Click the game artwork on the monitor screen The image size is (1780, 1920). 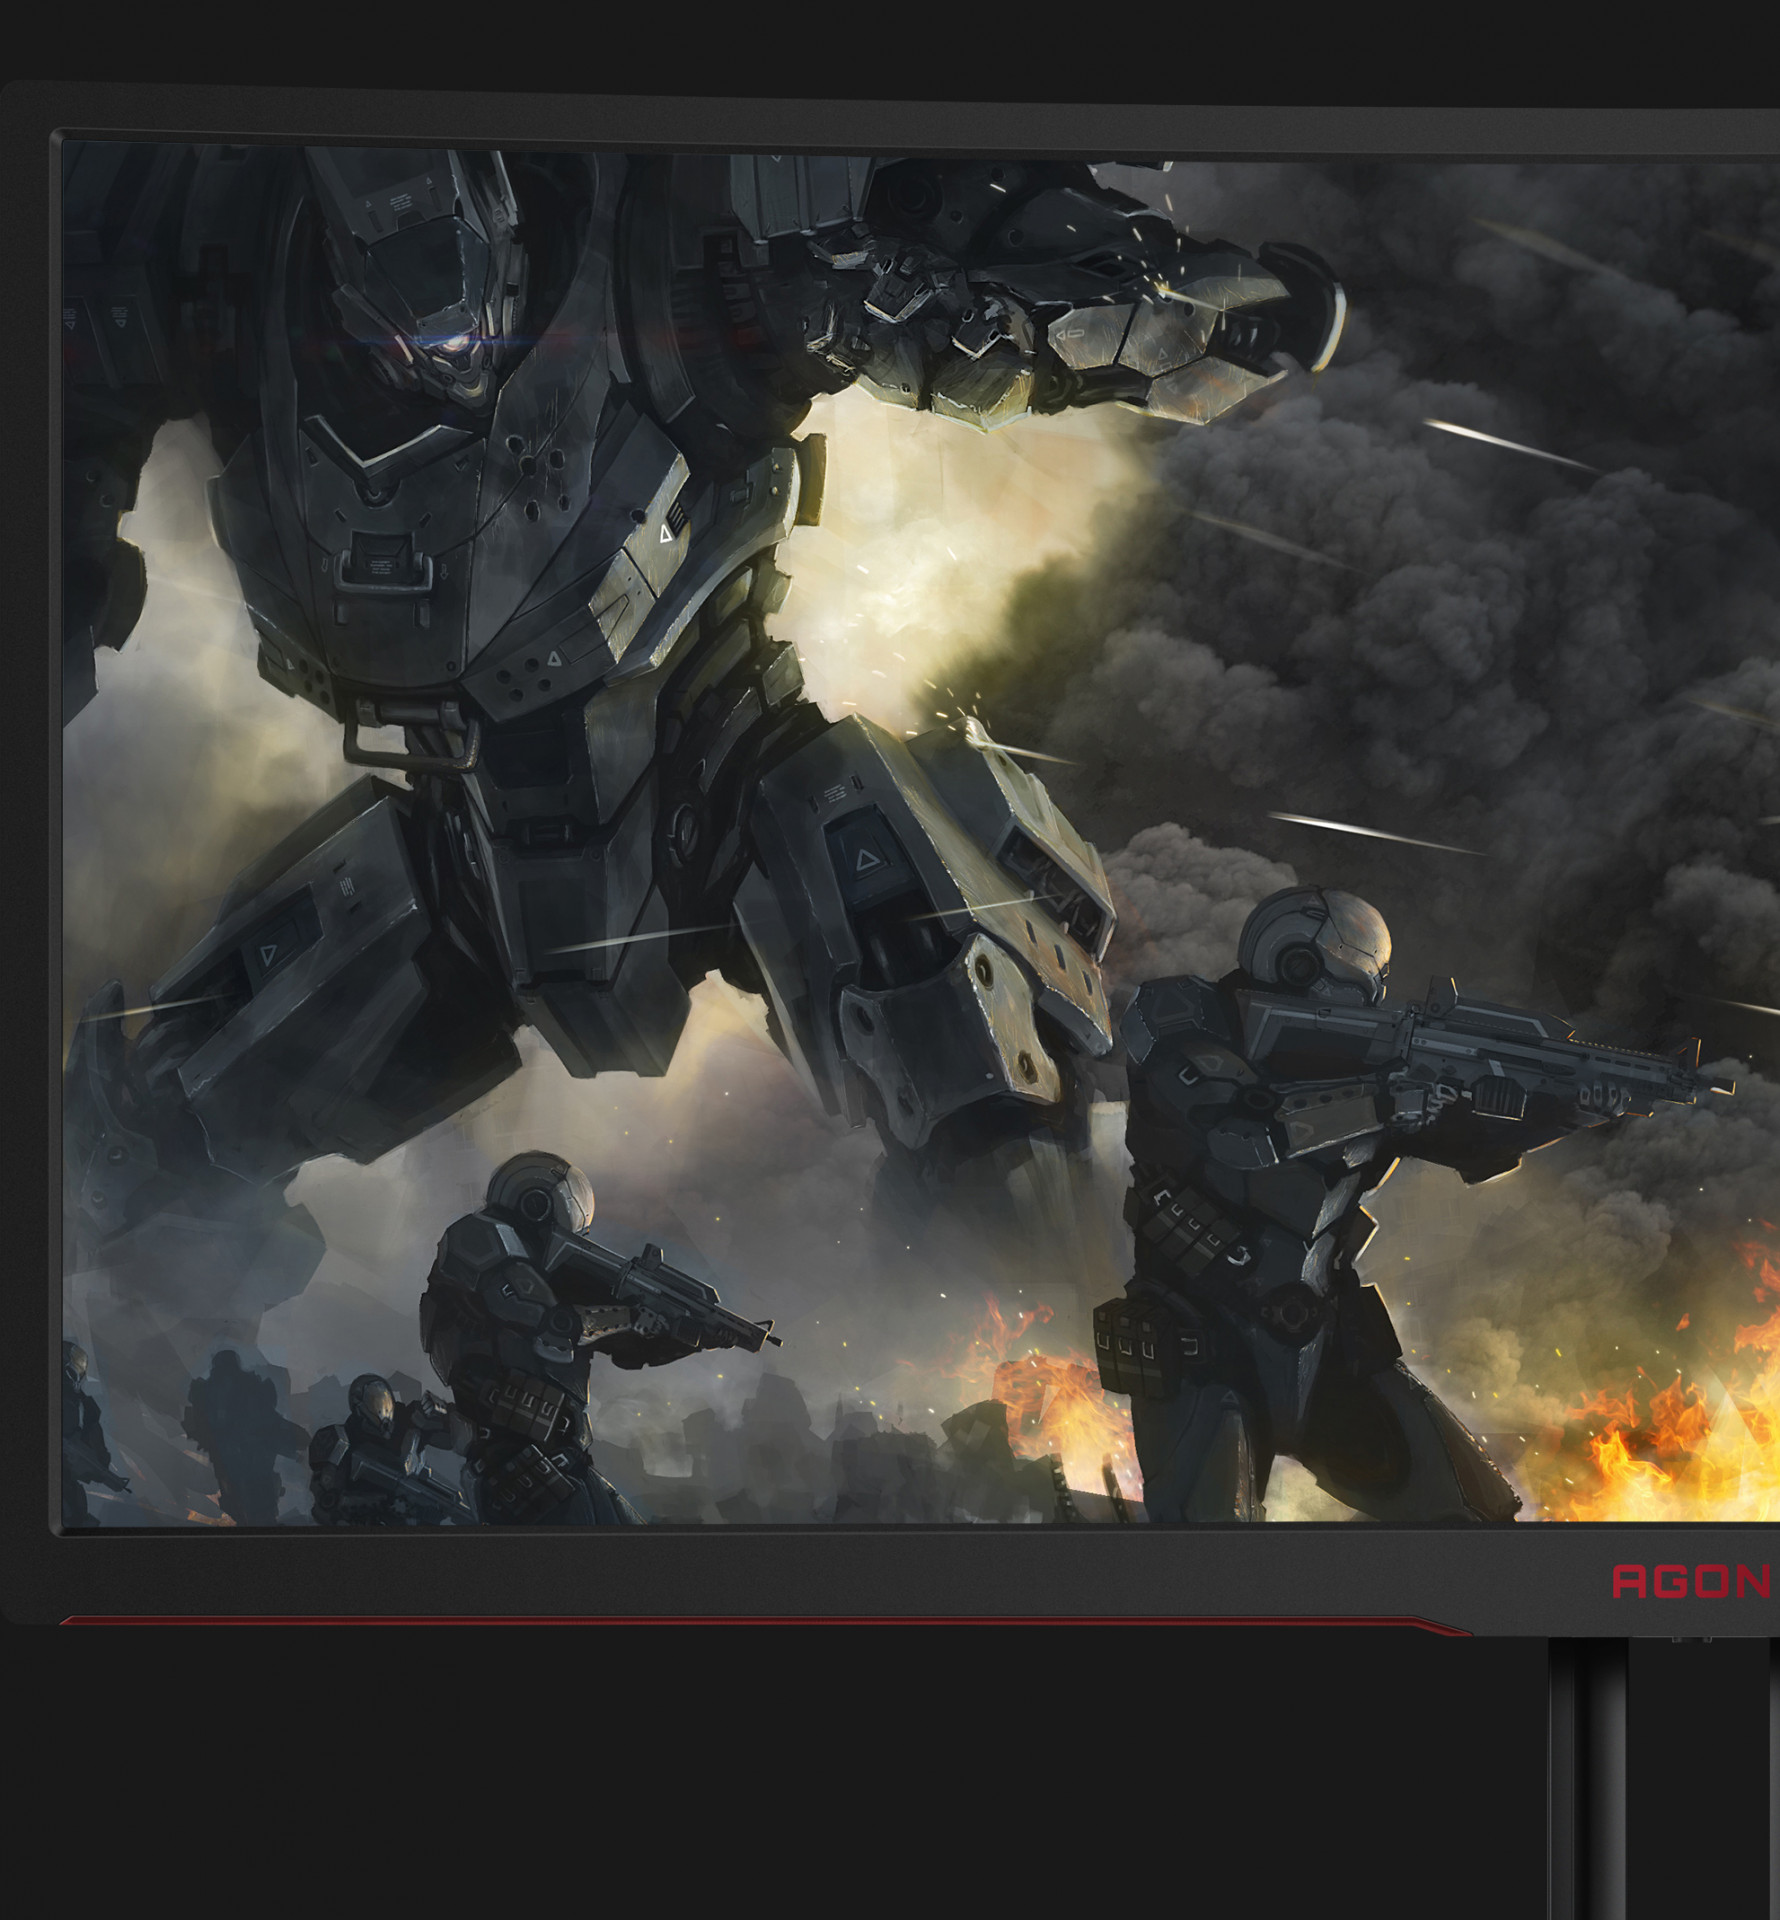click(x=921, y=834)
